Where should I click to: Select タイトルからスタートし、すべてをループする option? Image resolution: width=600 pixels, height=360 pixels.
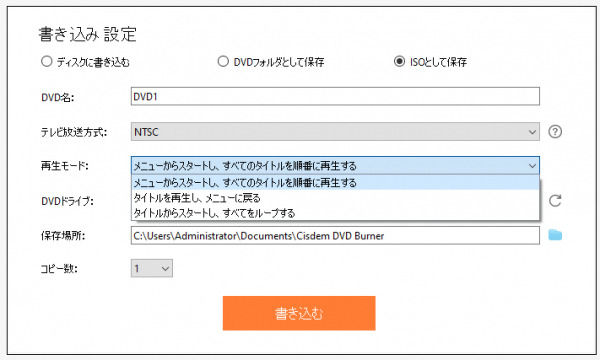click(335, 213)
